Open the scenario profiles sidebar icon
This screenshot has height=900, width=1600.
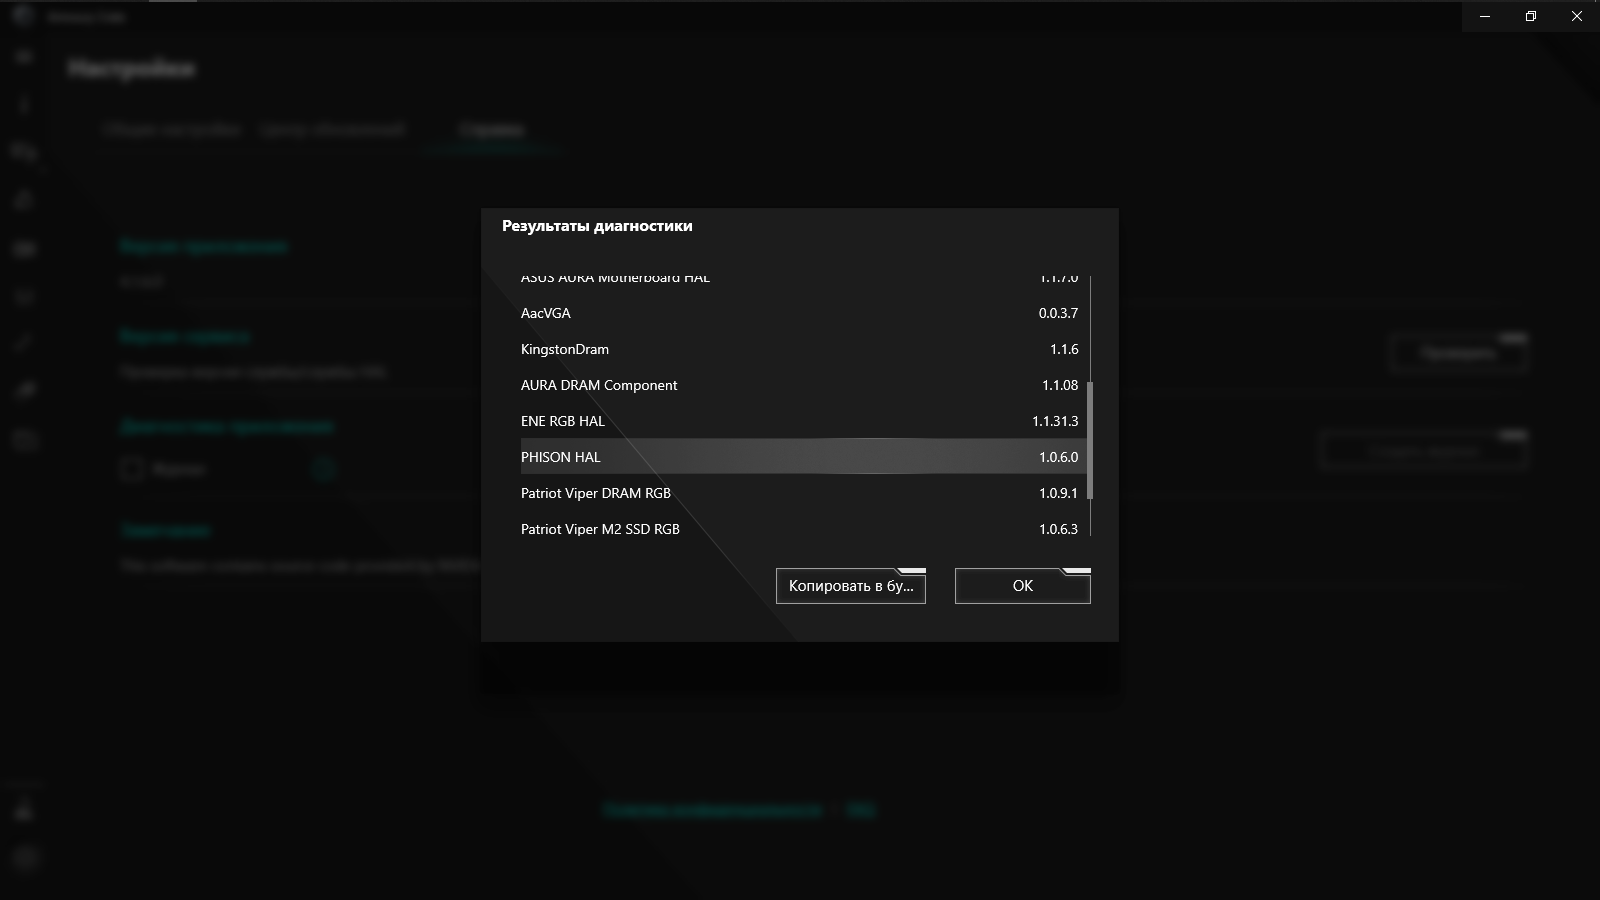point(22,200)
